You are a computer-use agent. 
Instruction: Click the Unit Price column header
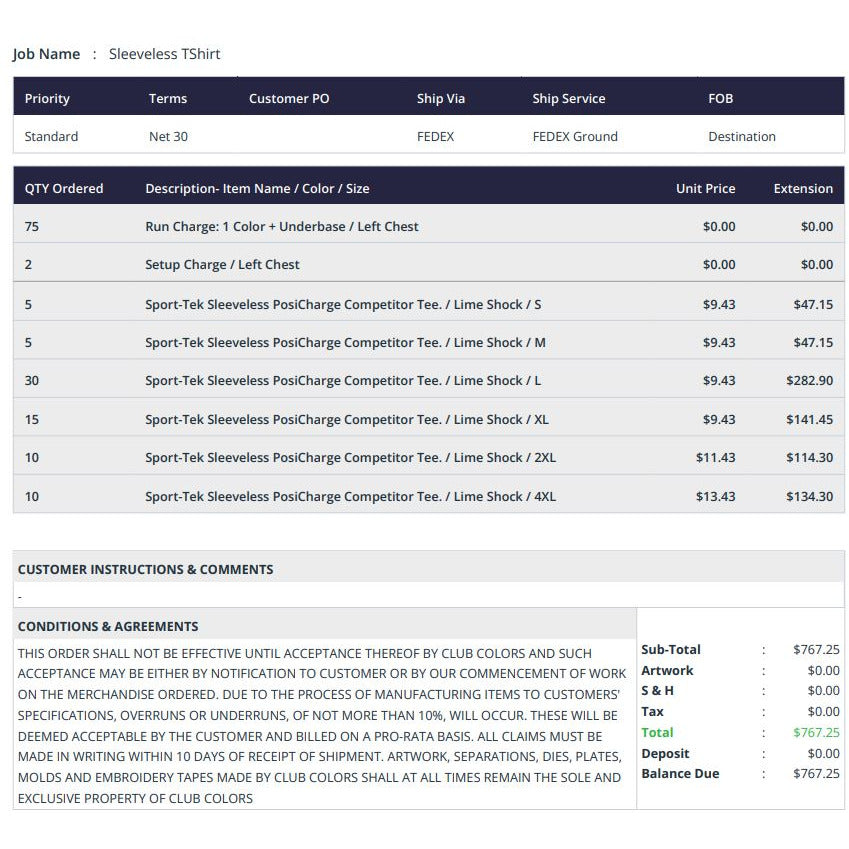click(706, 188)
